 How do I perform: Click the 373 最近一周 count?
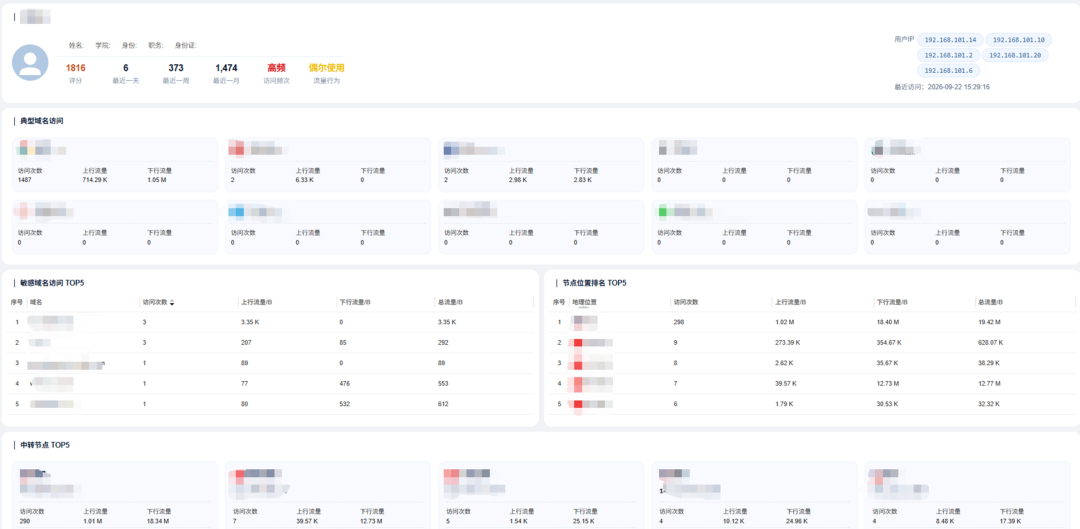(x=176, y=68)
